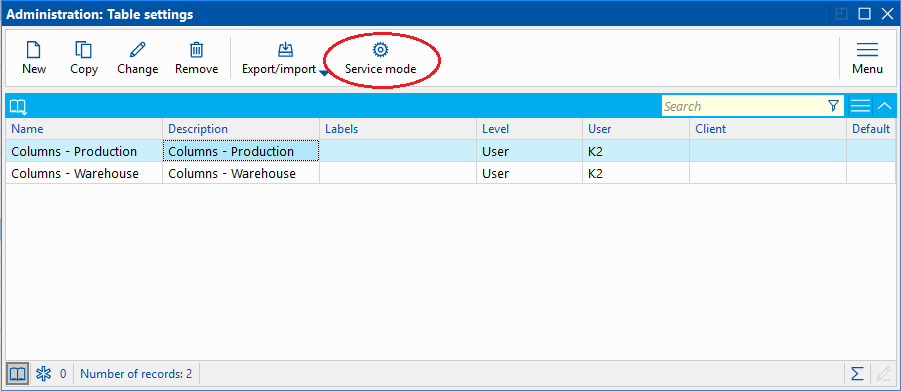
Task: Open the grid options lines menu beside search
Action: click(x=860, y=106)
